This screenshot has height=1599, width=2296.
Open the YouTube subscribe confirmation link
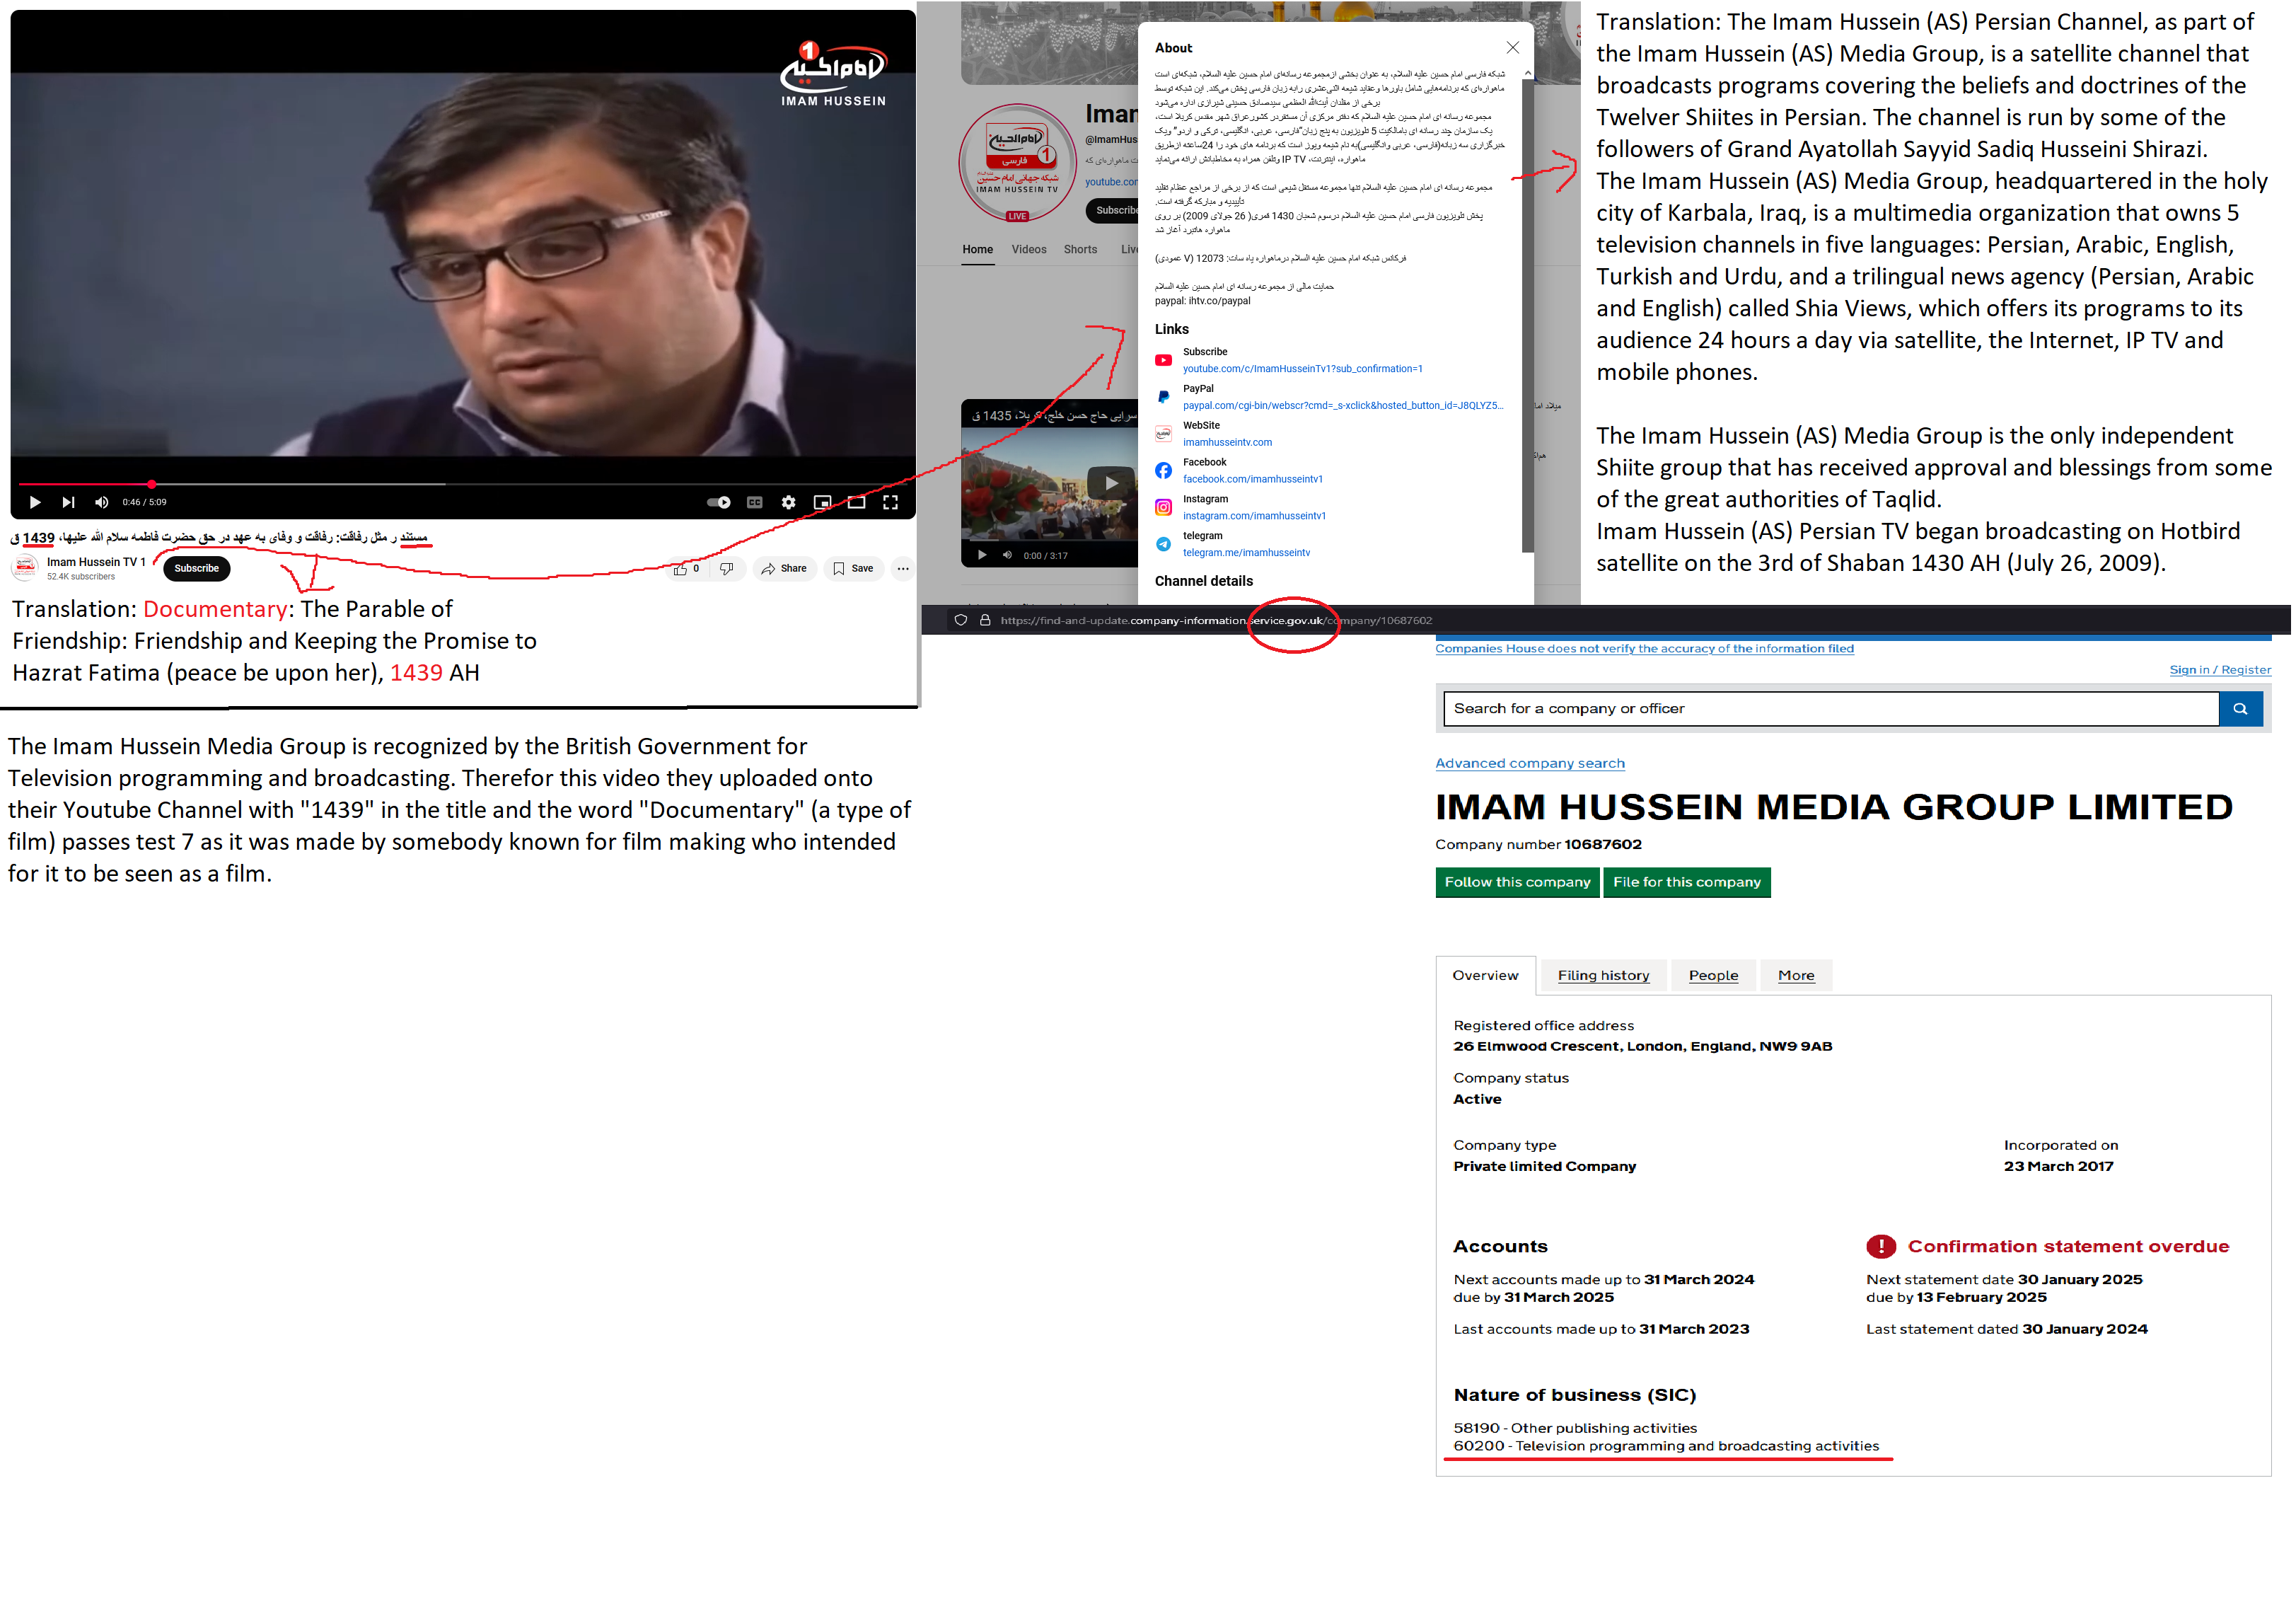(x=1303, y=369)
